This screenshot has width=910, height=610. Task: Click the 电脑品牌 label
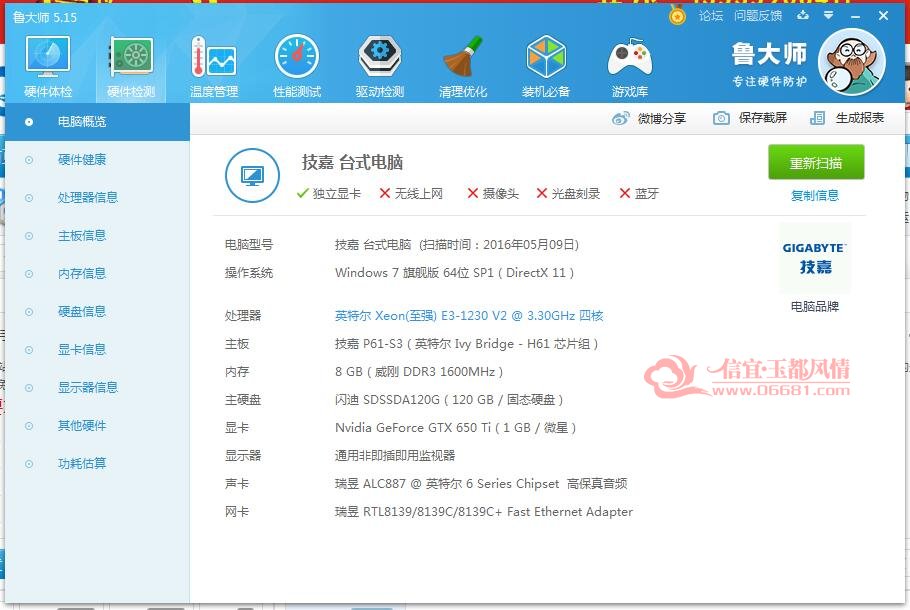click(815, 306)
